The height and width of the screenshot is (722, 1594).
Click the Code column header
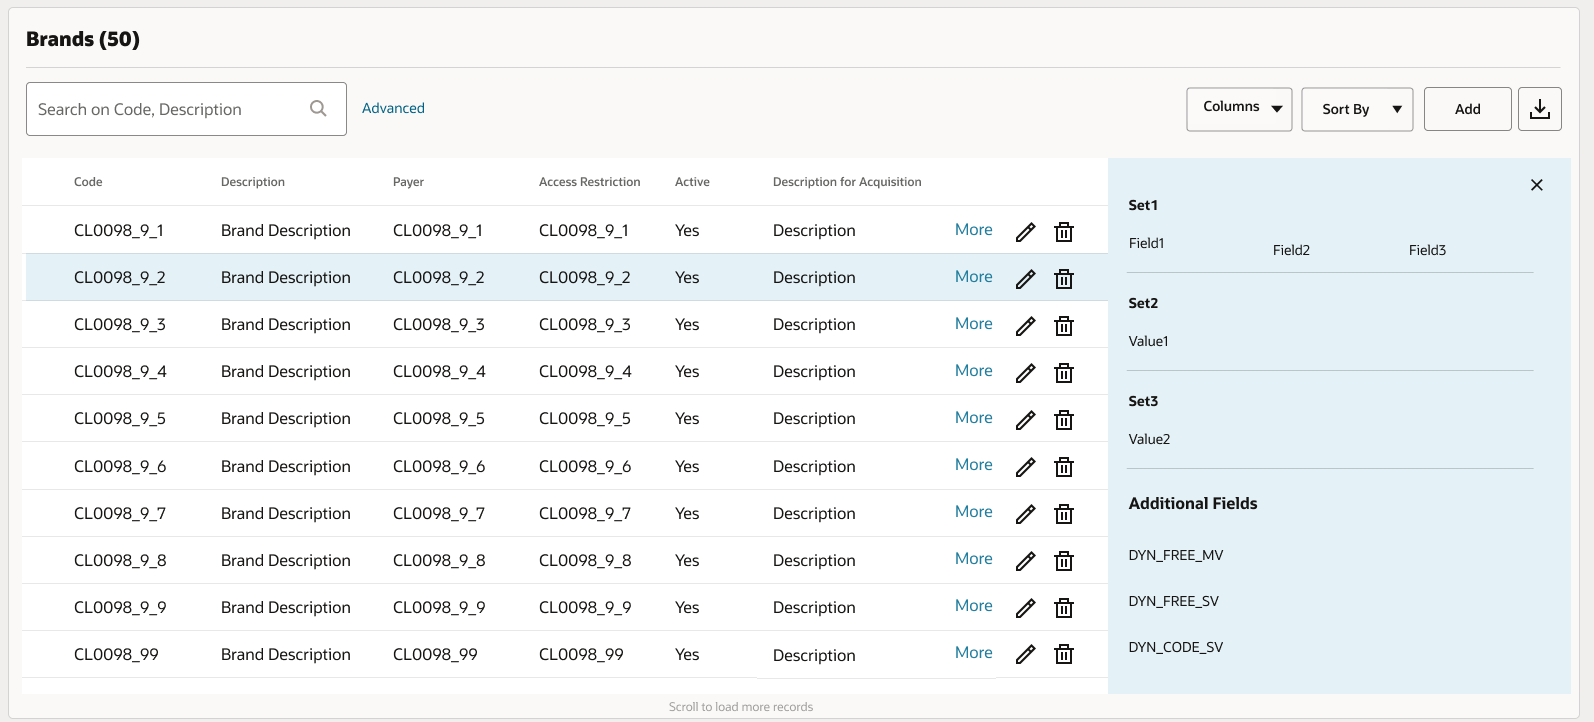[x=88, y=182]
